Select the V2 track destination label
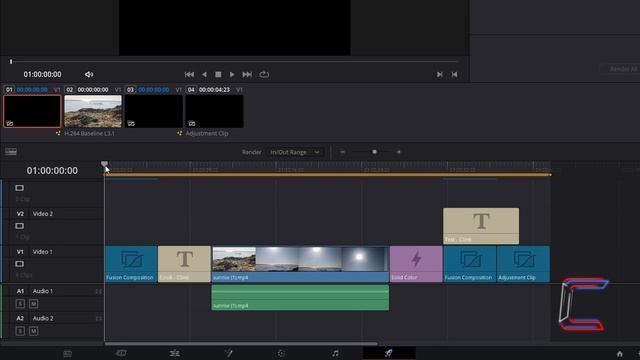Screen dimensions: 640x360 (x=20, y=214)
